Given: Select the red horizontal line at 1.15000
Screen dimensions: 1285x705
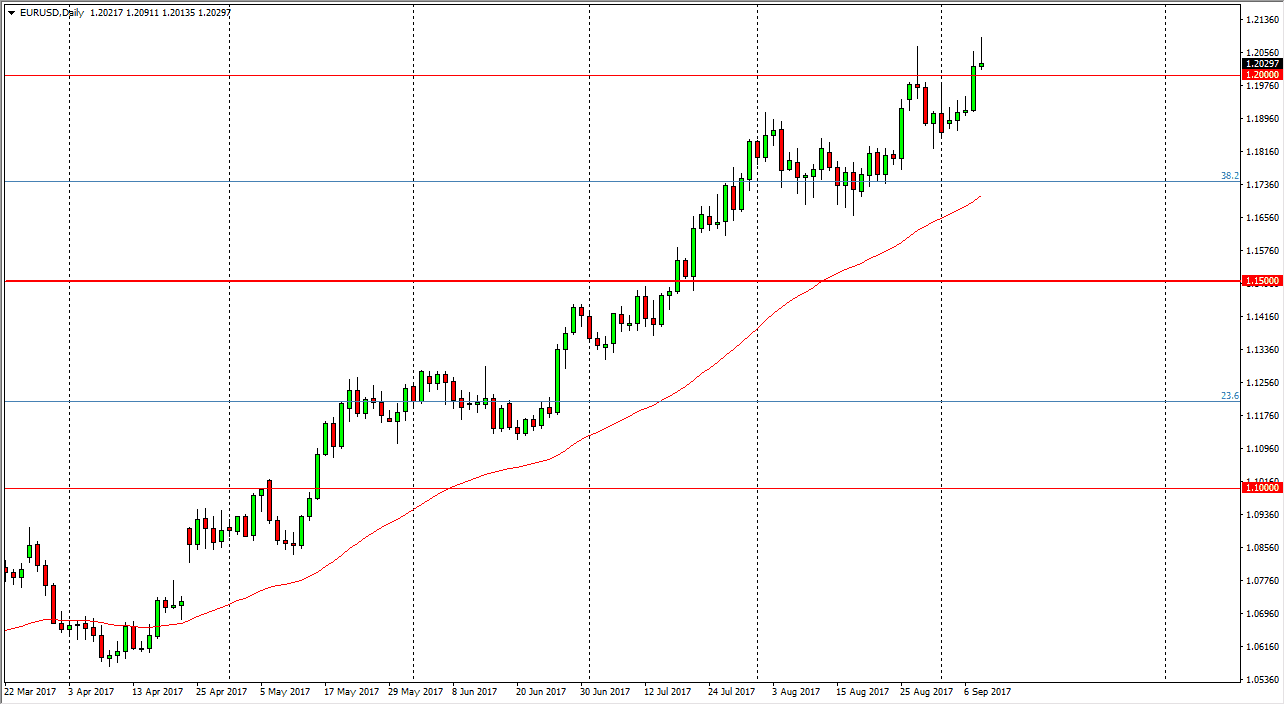Looking at the screenshot, I should tap(600, 281).
